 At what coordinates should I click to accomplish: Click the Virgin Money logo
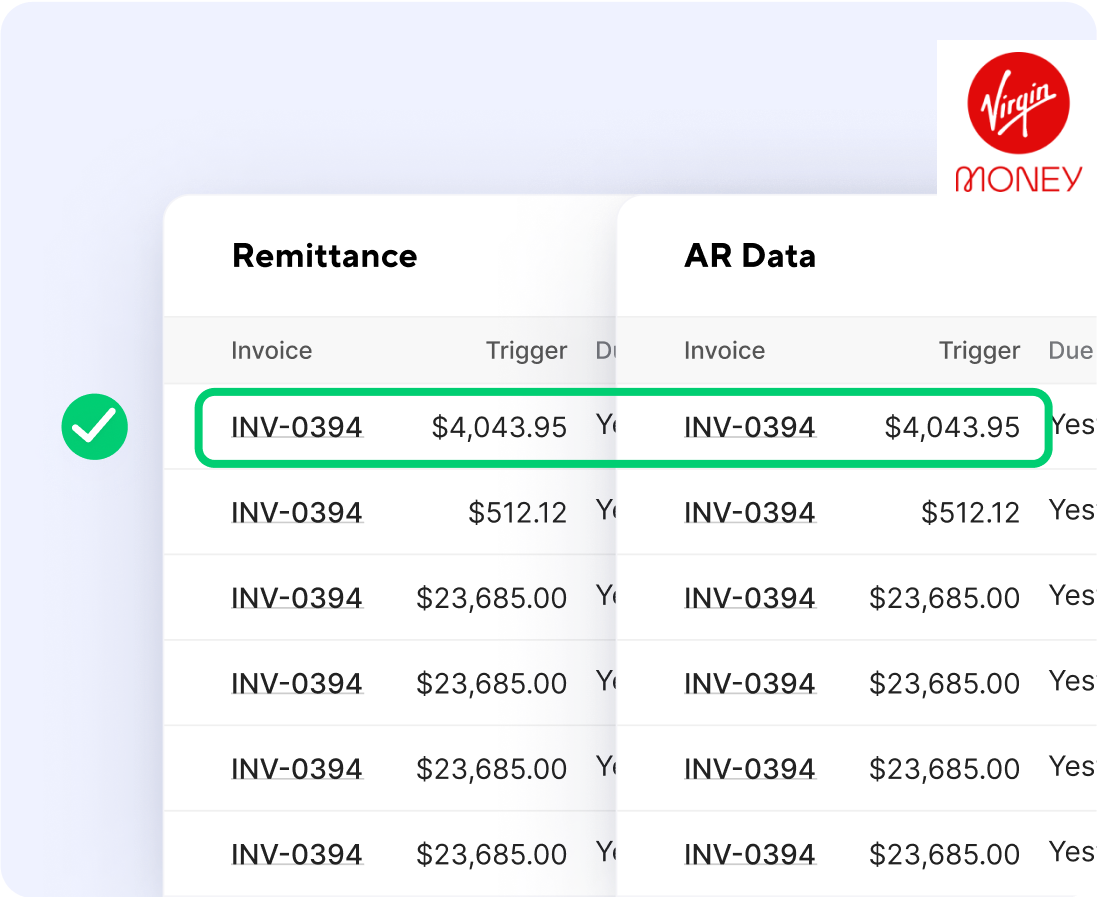coord(1017,118)
